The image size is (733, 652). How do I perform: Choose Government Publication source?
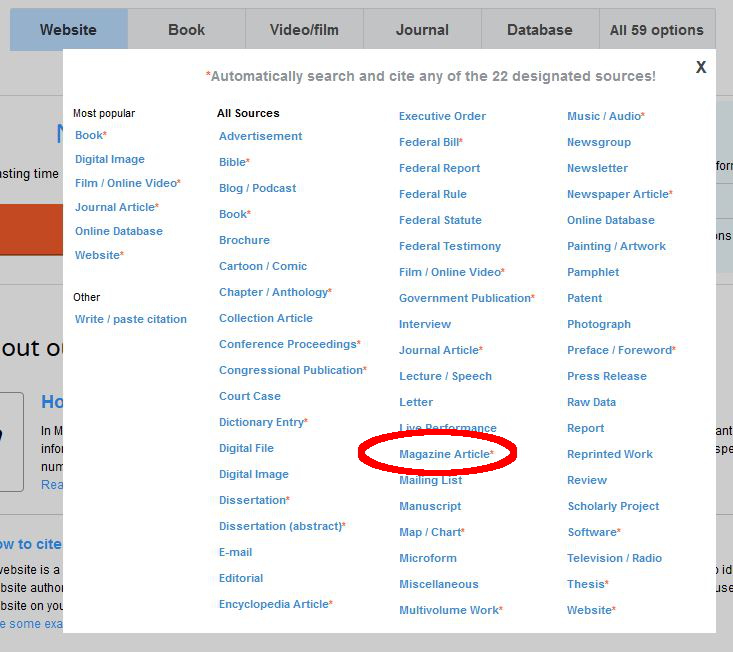464,298
